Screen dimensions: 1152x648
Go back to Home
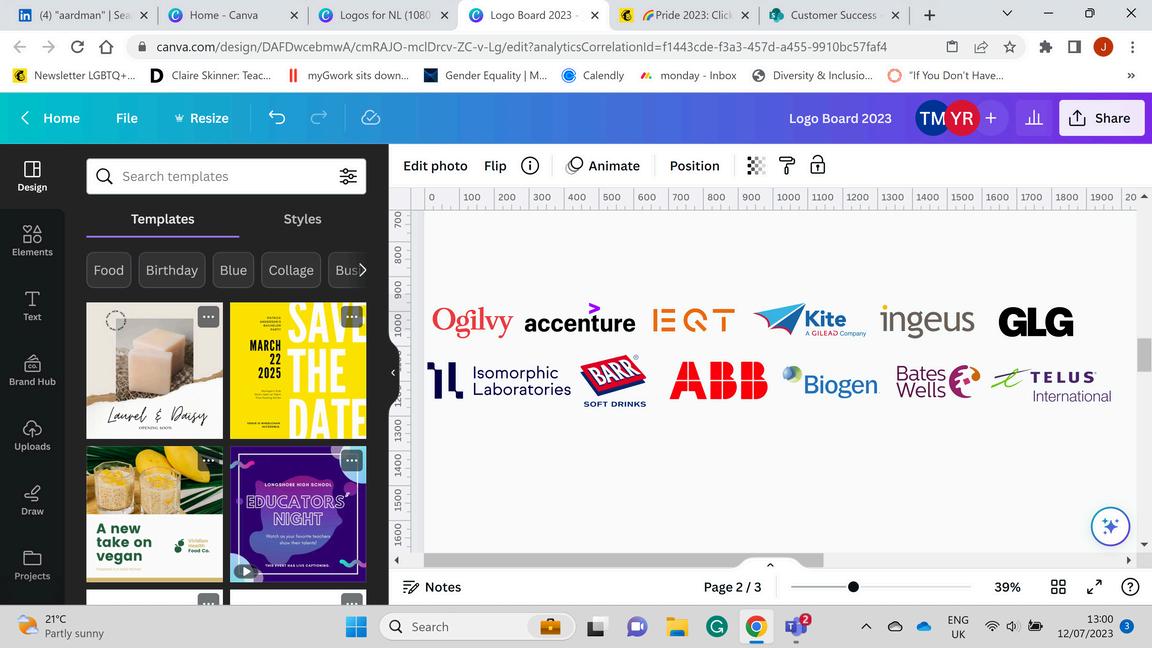point(50,118)
